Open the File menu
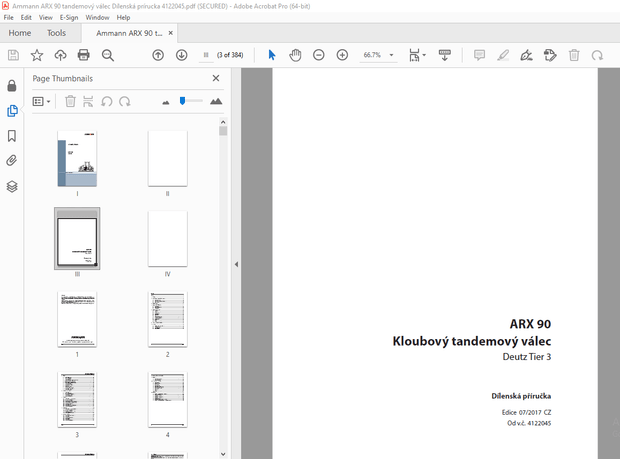The height and width of the screenshot is (459, 620). (x=8, y=17)
